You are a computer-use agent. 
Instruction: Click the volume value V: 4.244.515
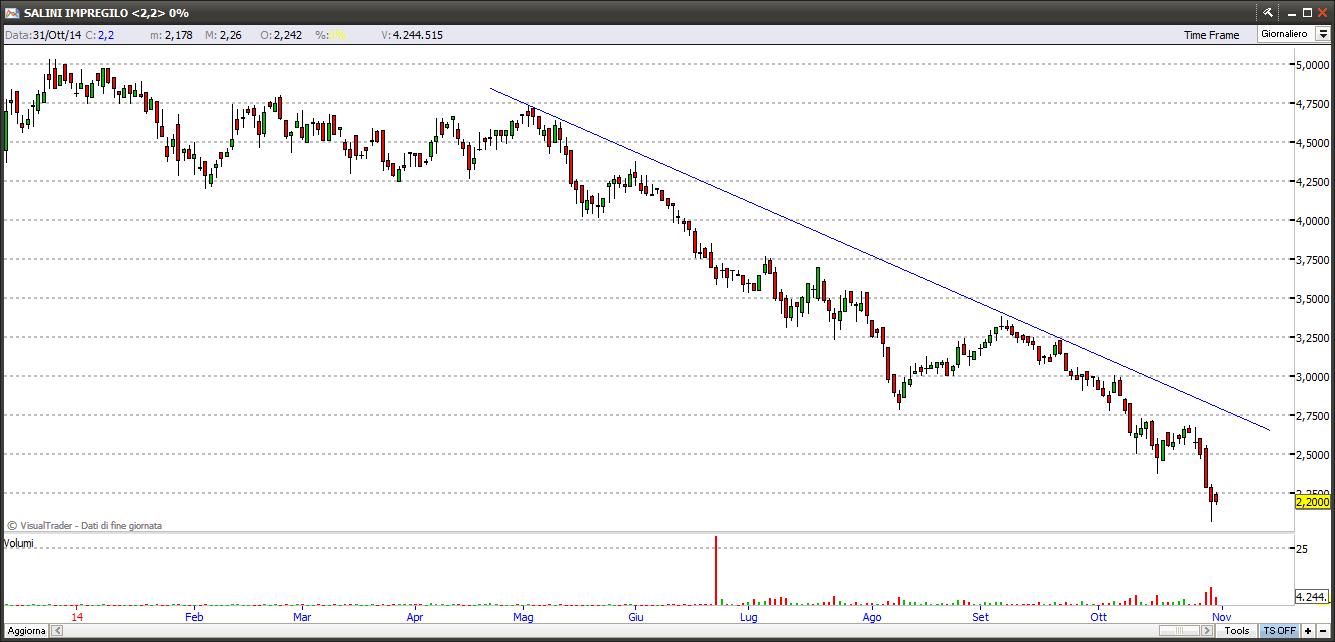point(412,35)
